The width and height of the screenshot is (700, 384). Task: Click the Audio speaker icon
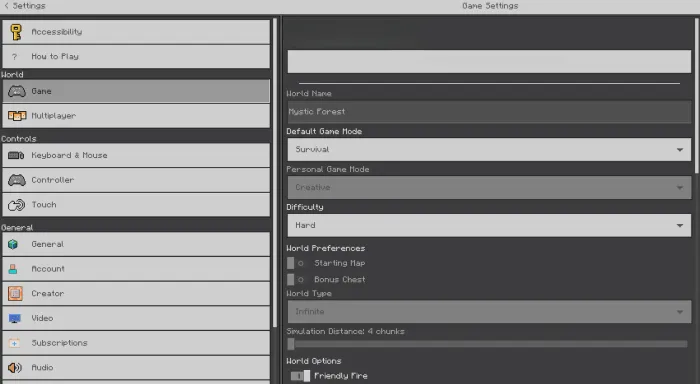(15, 367)
